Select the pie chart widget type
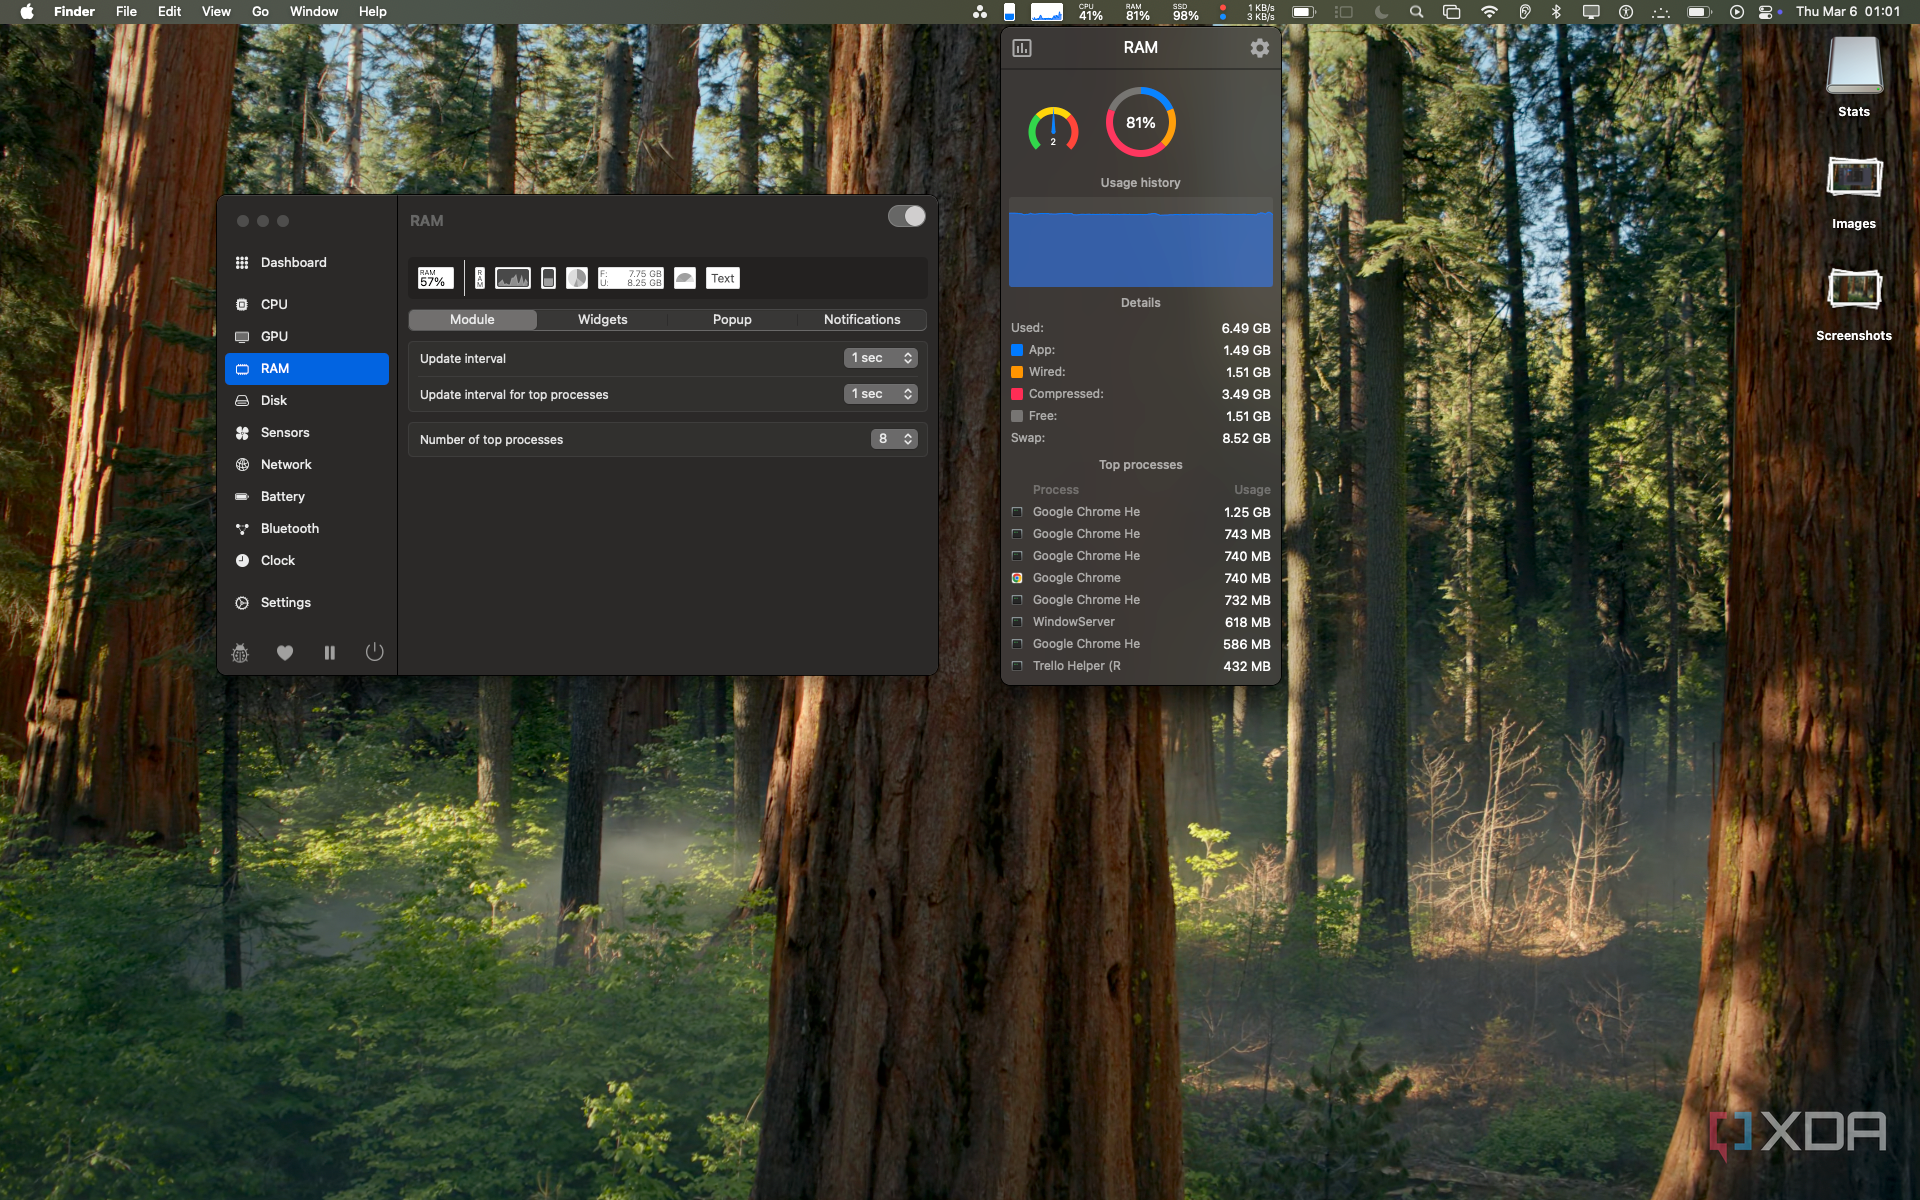The image size is (1920, 1200). [x=577, y=278]
